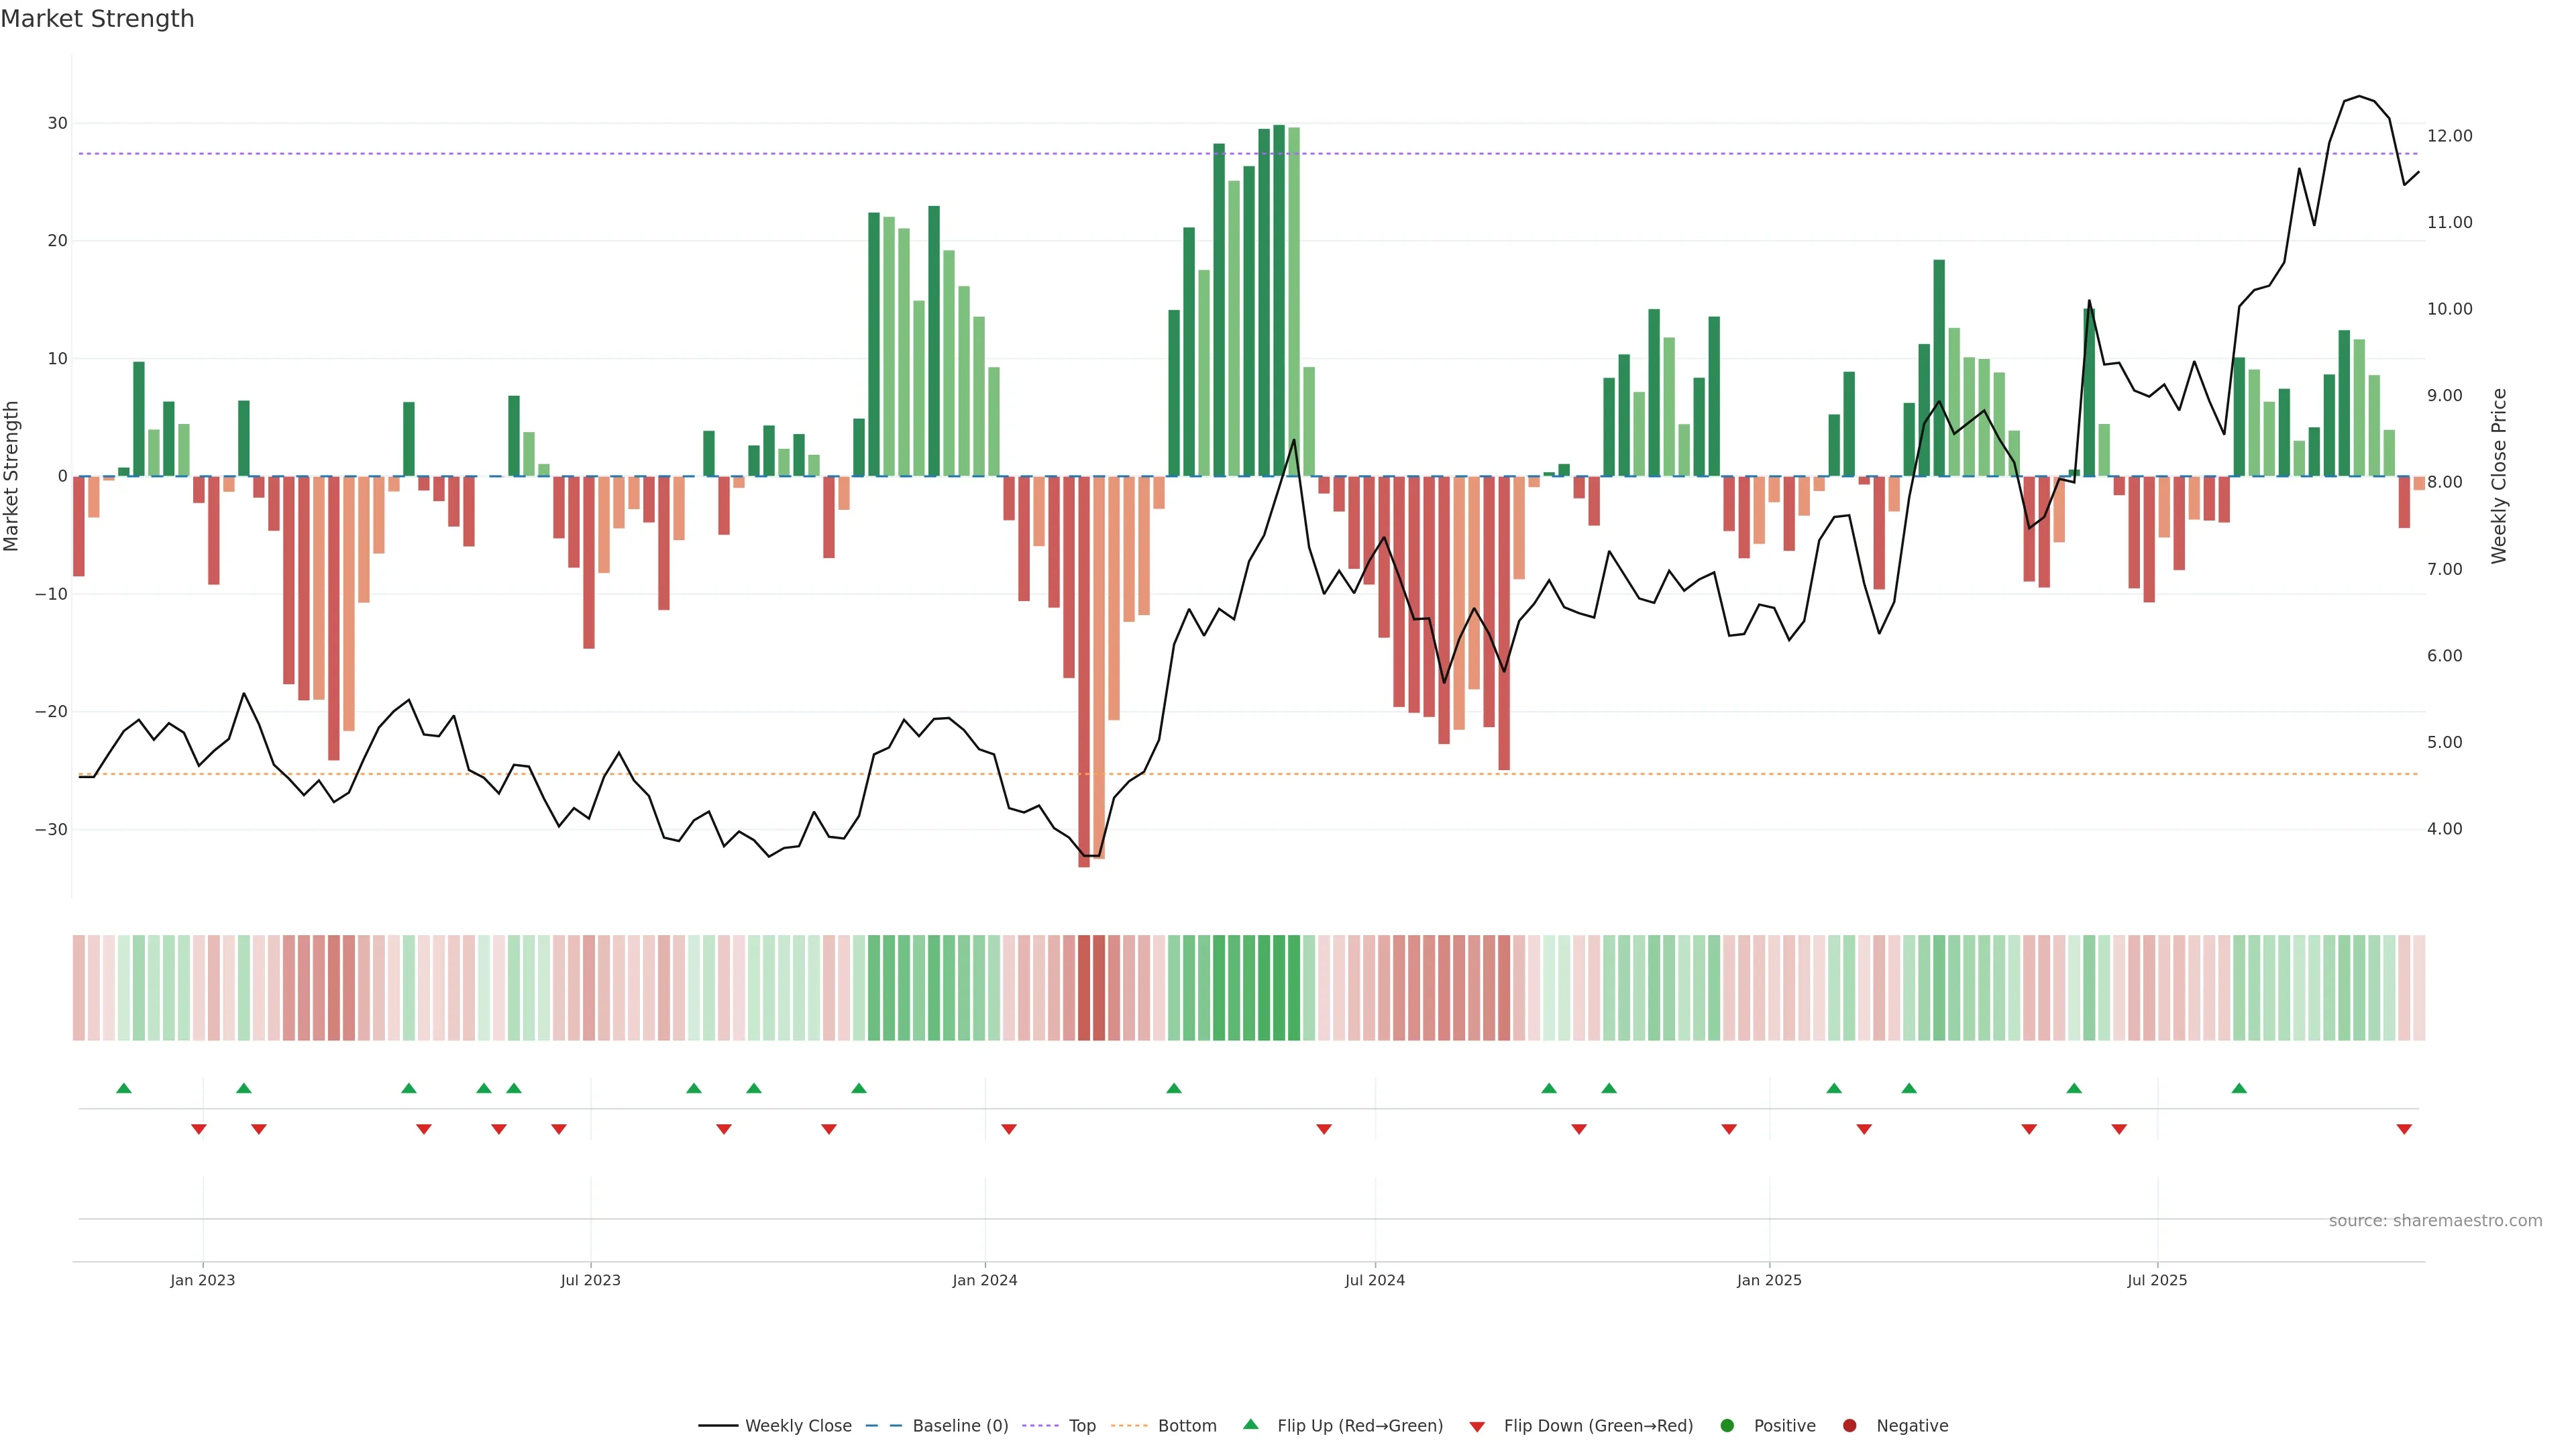Click the 12.00 right-axis price label
This screenshot has width=2576, height=1449.
(x=2449, y=136)
